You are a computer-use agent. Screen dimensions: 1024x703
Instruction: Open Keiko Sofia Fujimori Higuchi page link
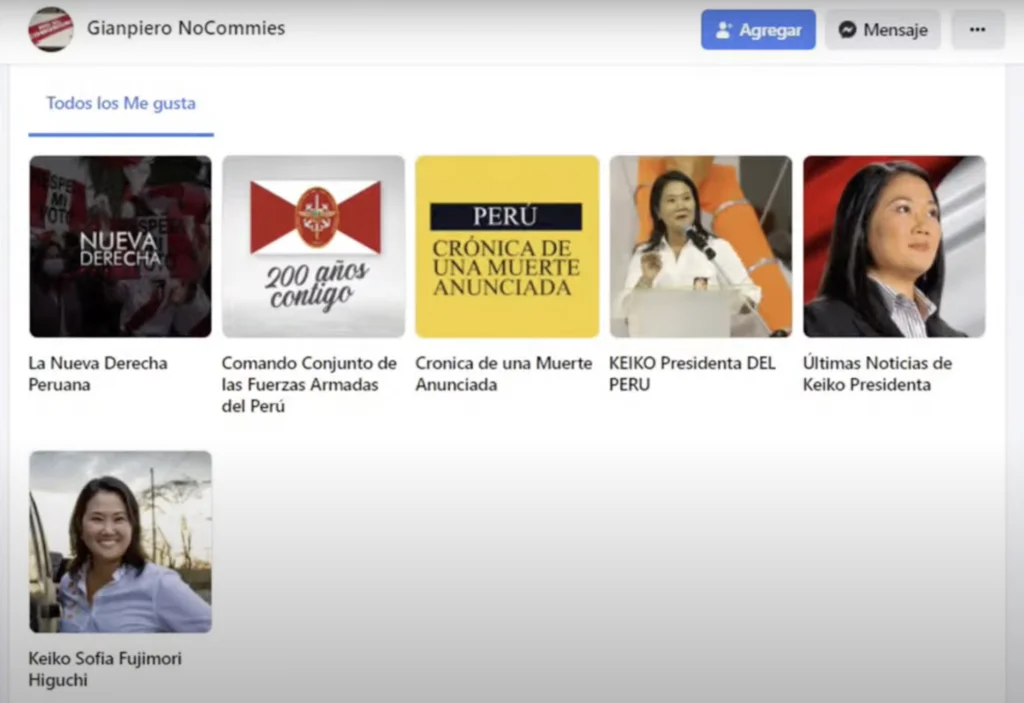(105, 669)
